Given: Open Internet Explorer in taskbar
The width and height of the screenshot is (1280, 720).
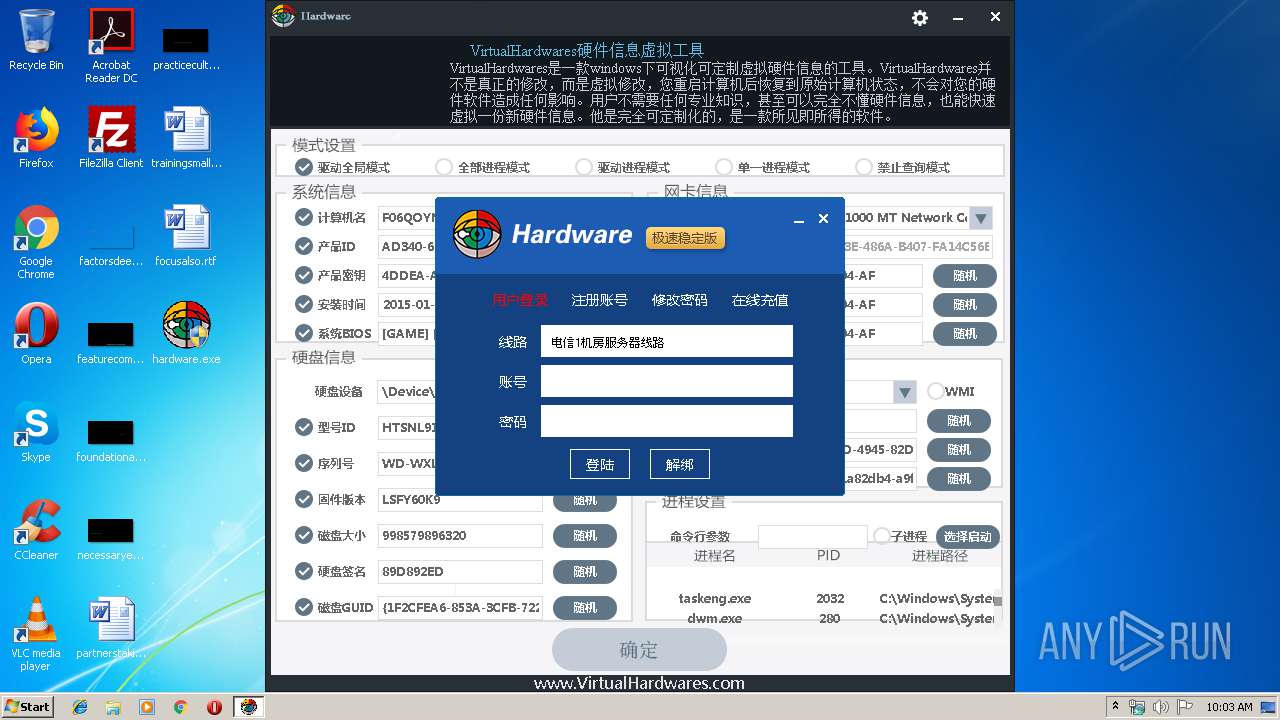Looking at the screenshot, I should pos(80,707).
